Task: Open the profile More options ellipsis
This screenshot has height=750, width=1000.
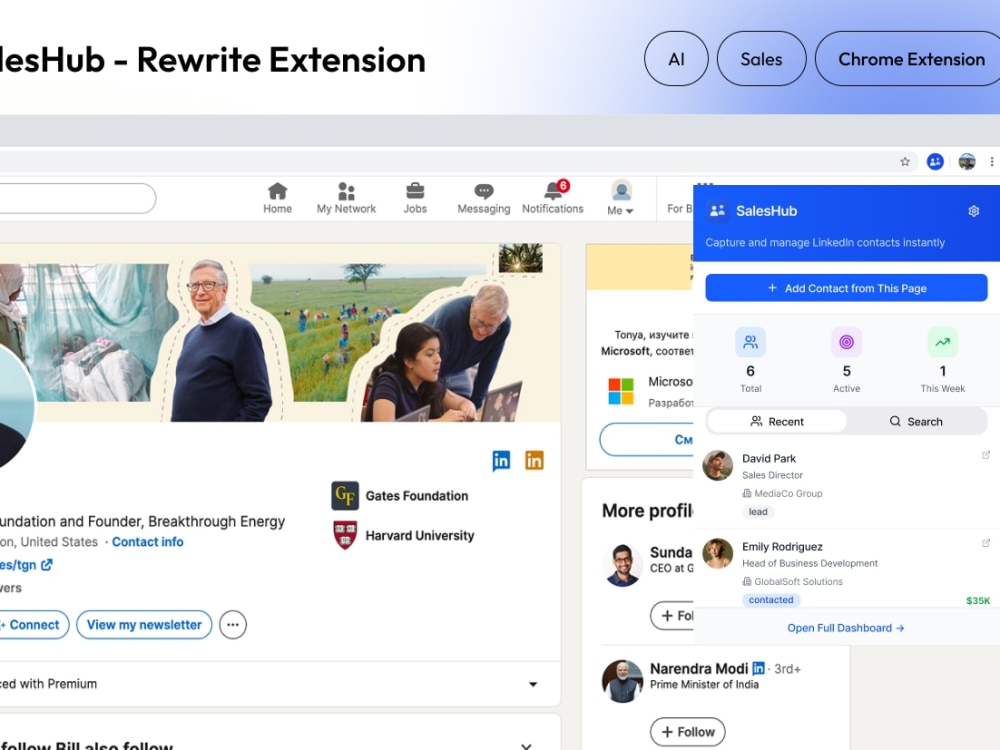Action: tap(233, 625)
